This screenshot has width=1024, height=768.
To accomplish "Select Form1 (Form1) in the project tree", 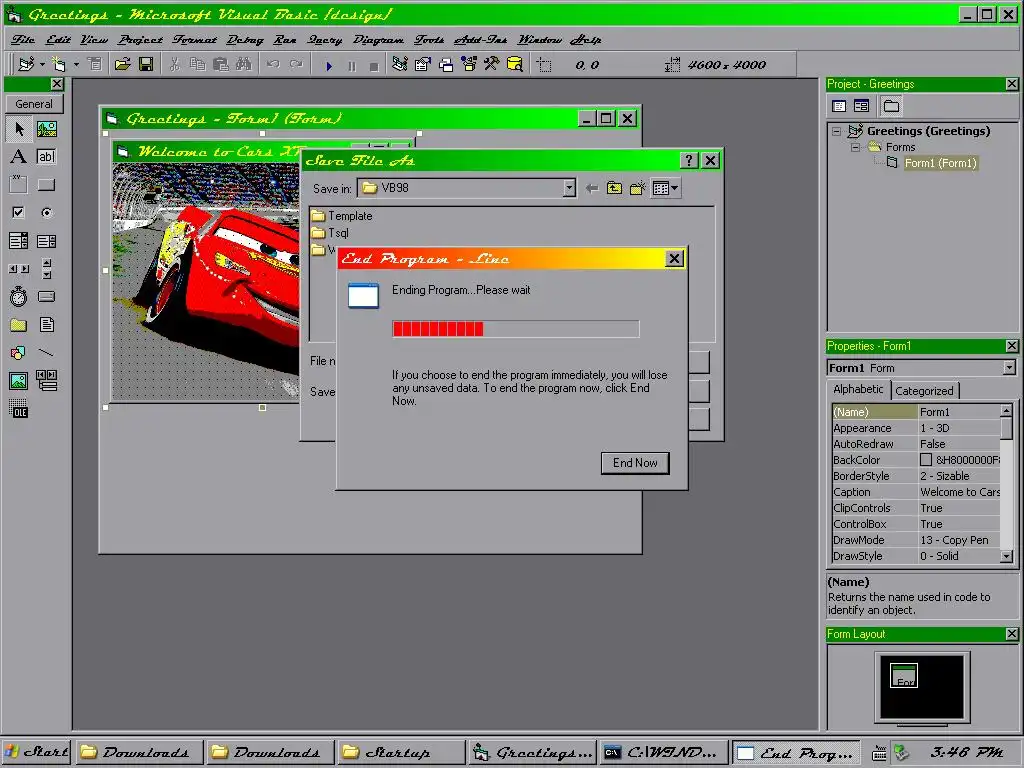I will [940, 163].
